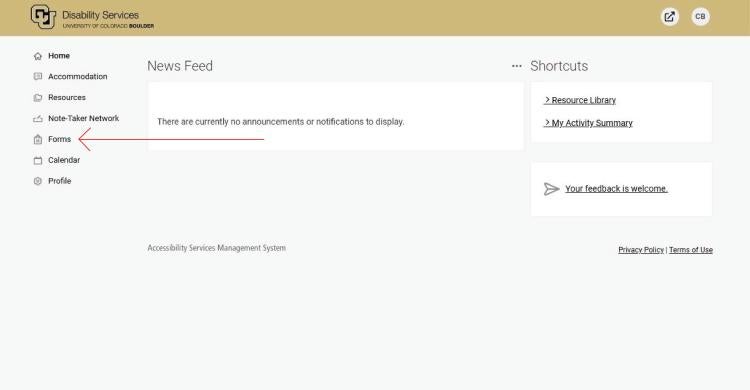Image resolution: width=750 pixels, height=390 pixels.
Task: Click the Accommodation sidebar icon
Action: tap(38, 77)
